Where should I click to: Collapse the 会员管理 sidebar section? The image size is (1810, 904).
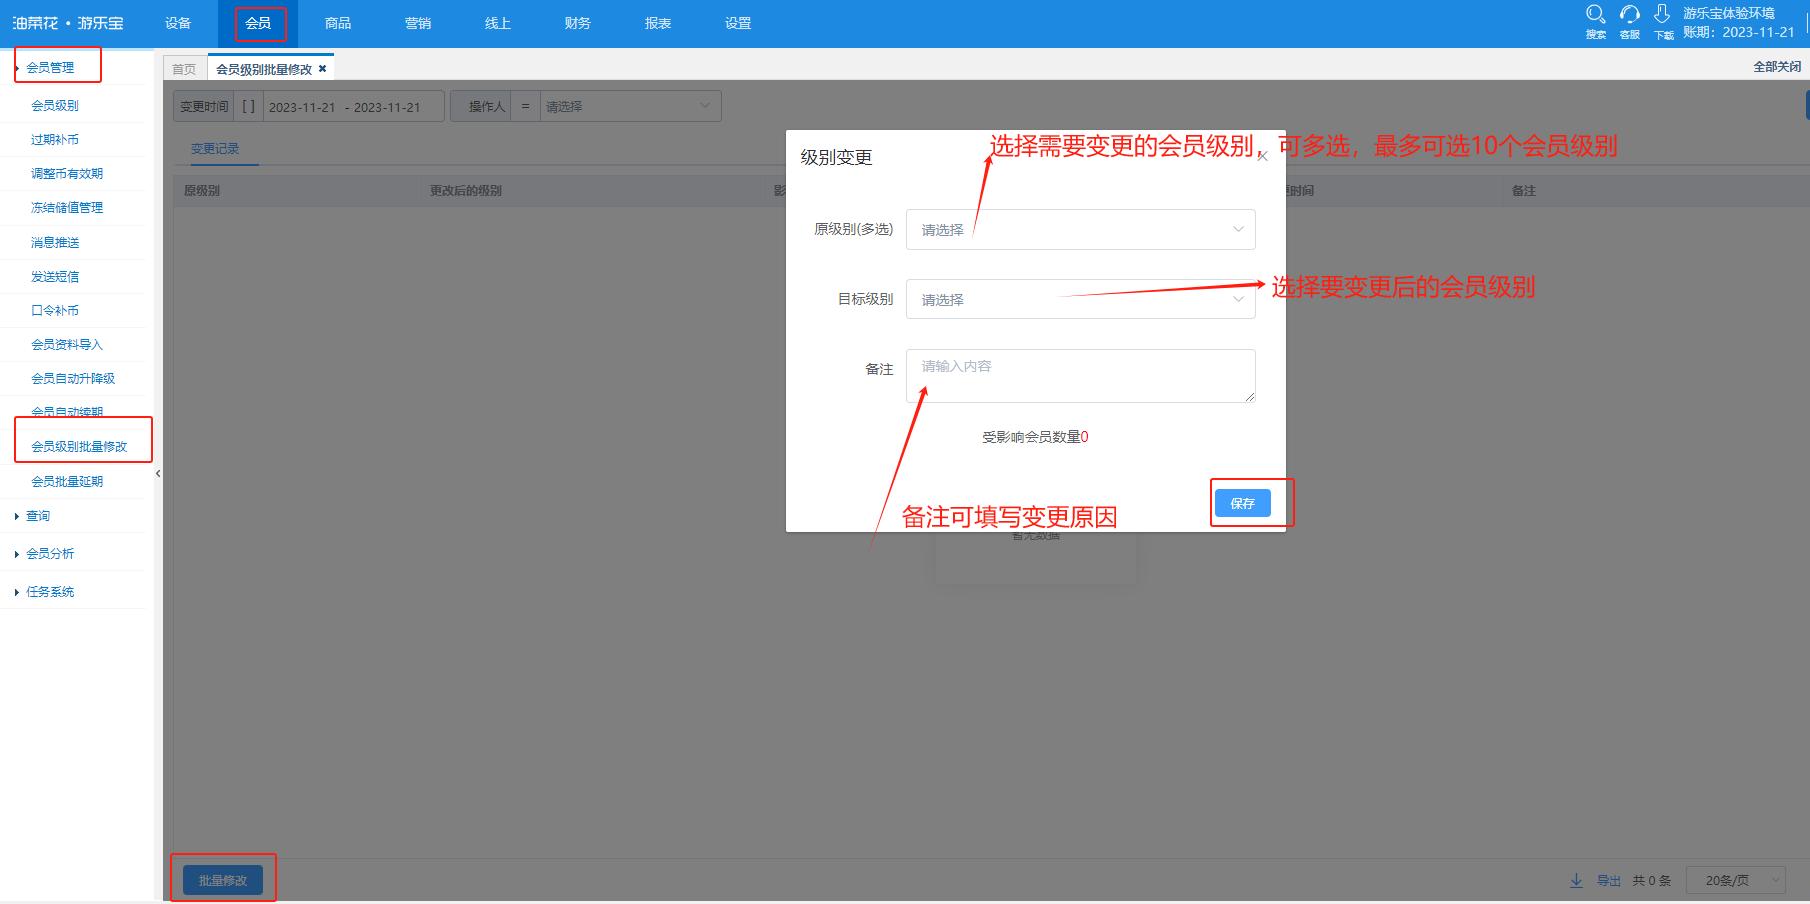50,67
